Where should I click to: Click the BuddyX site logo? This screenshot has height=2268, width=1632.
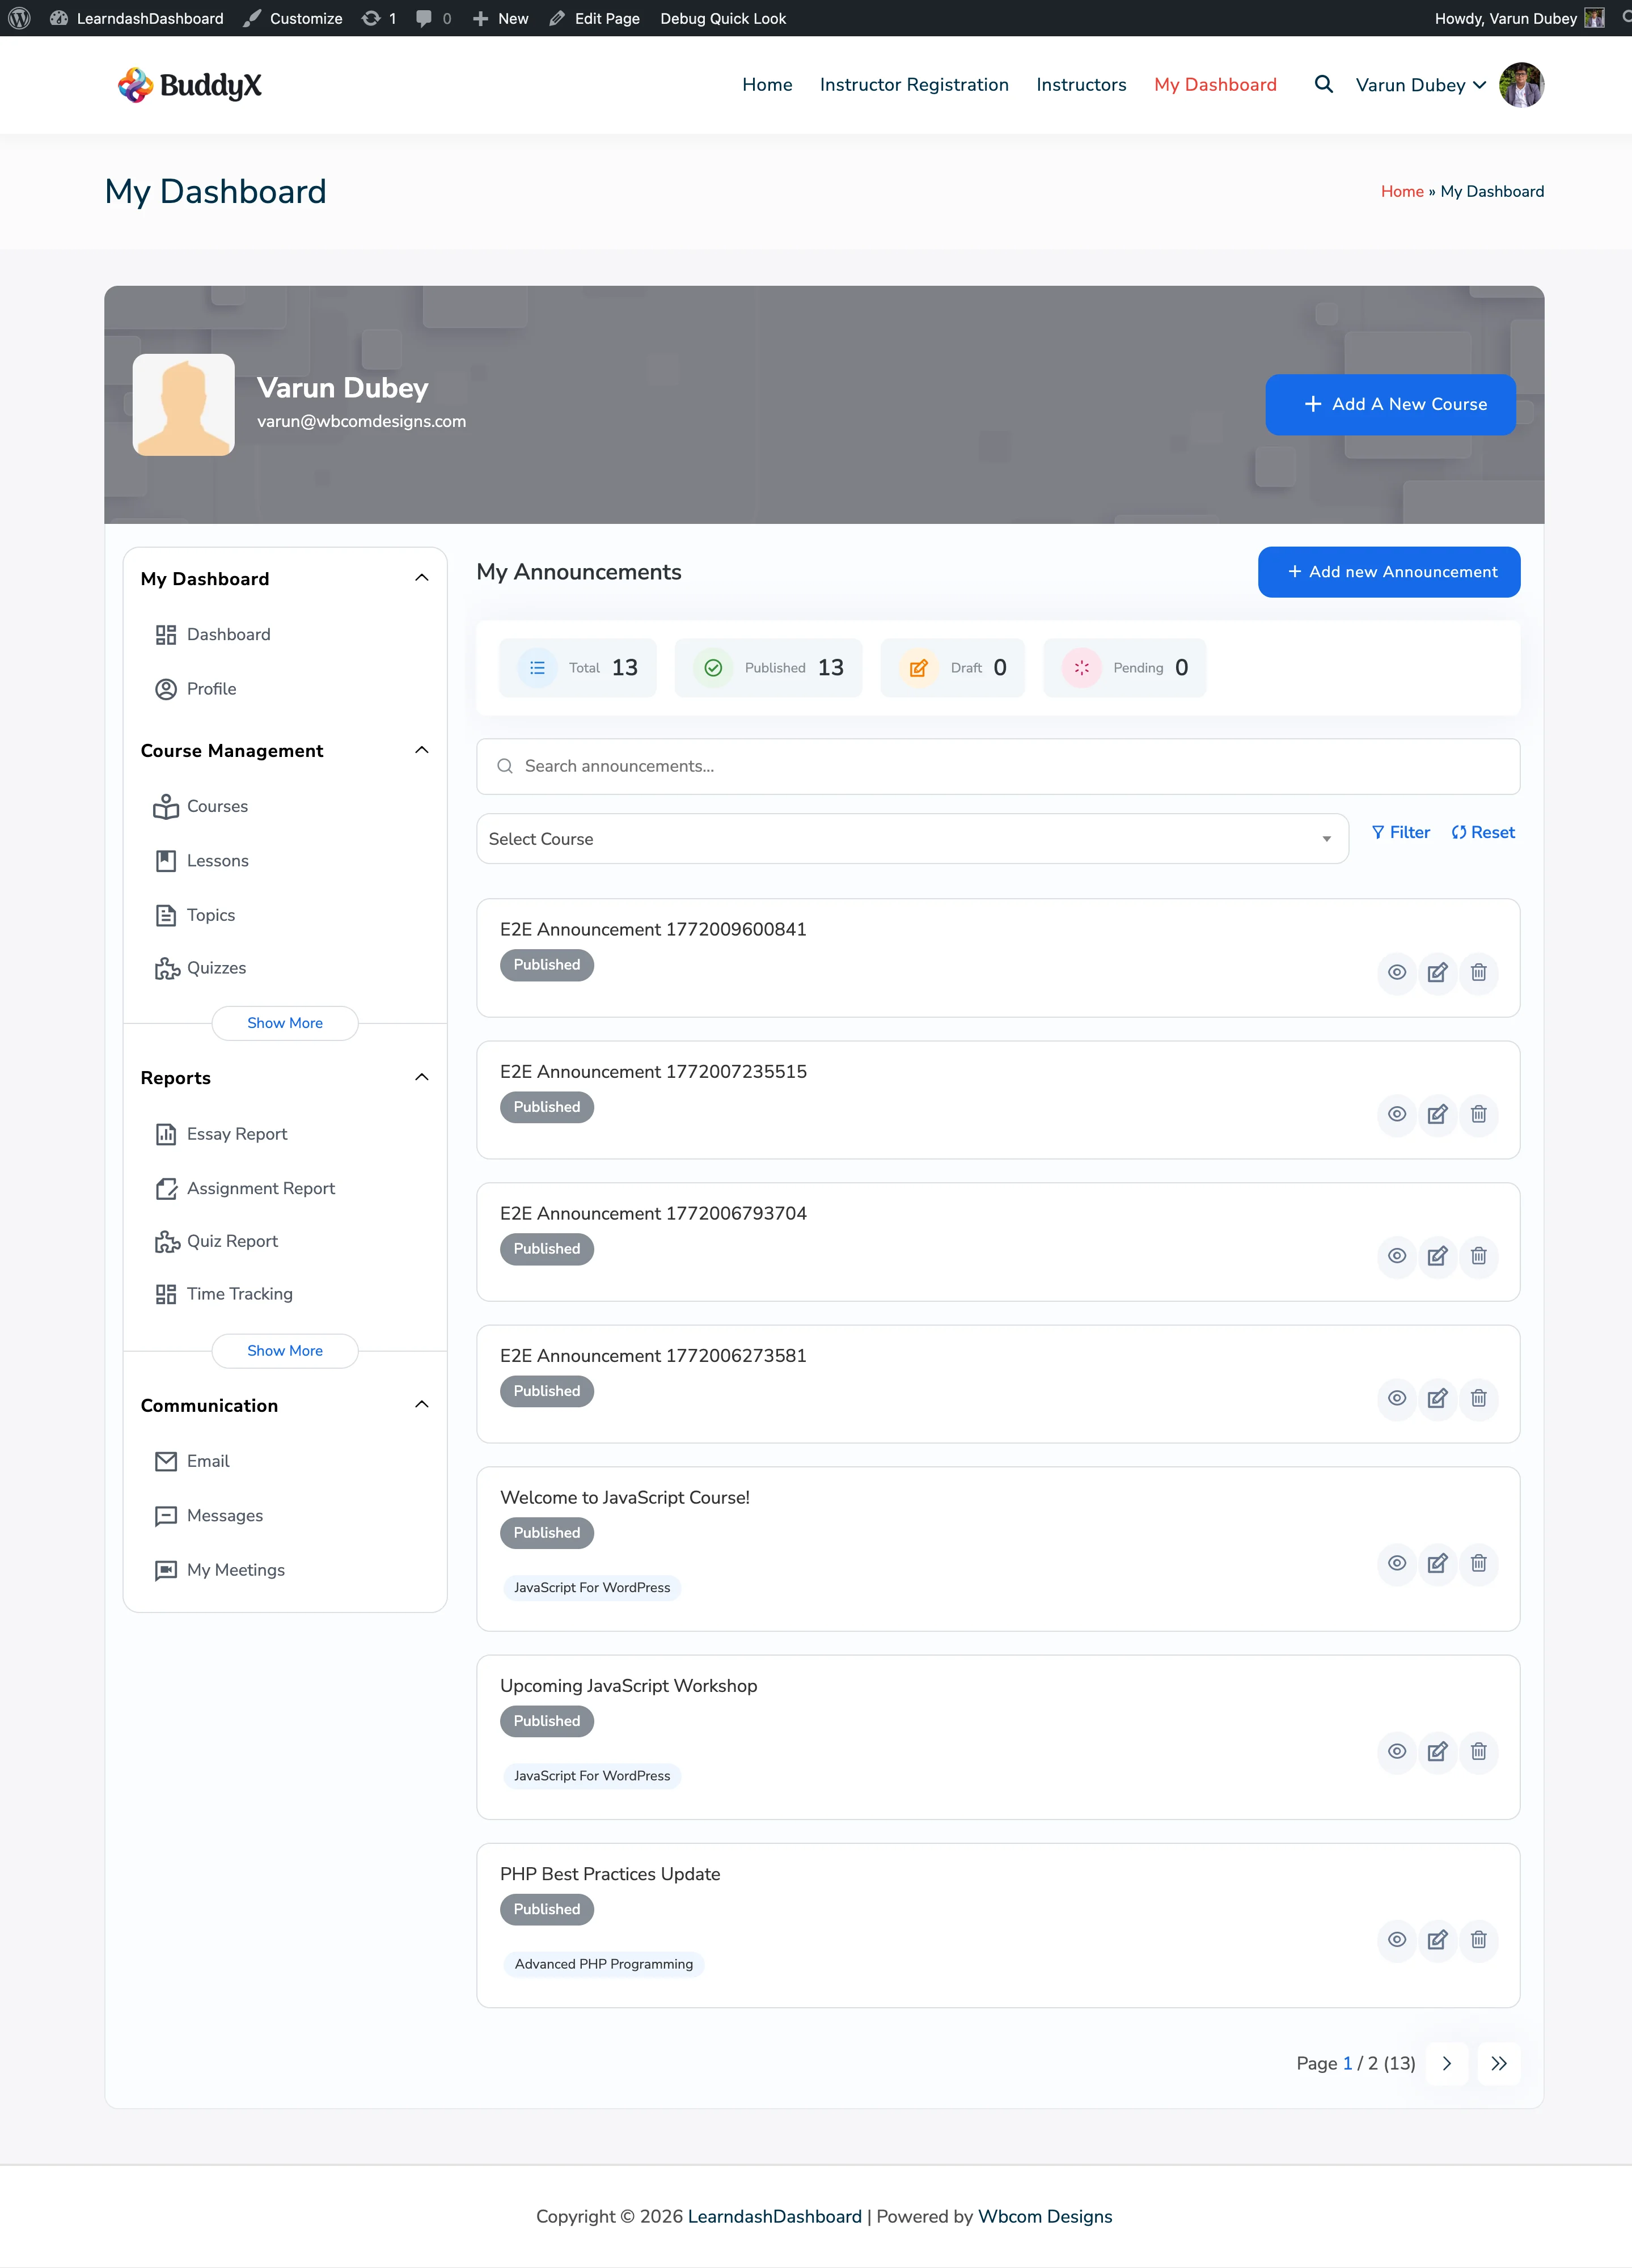coord(190,85)
